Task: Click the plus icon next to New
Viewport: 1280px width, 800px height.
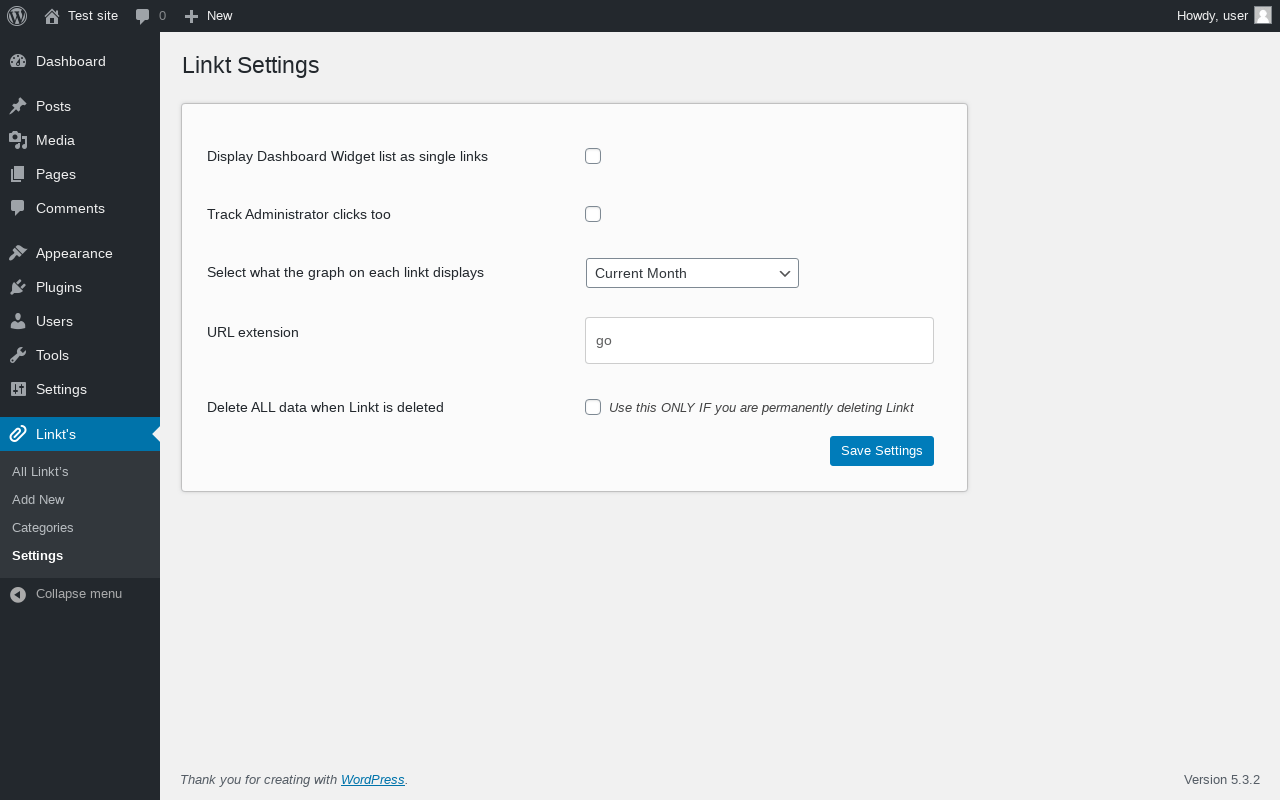Action: coord(192,16)
